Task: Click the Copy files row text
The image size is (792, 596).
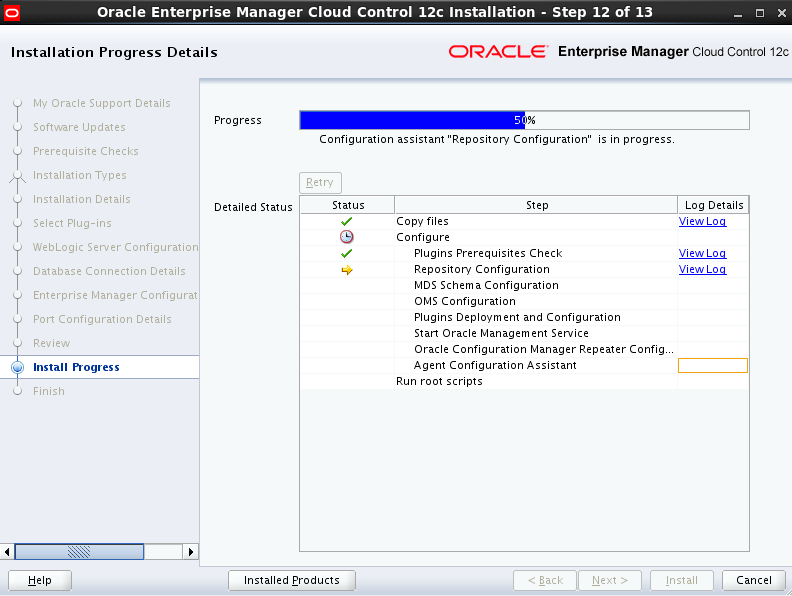Action: tap(422, 221)
